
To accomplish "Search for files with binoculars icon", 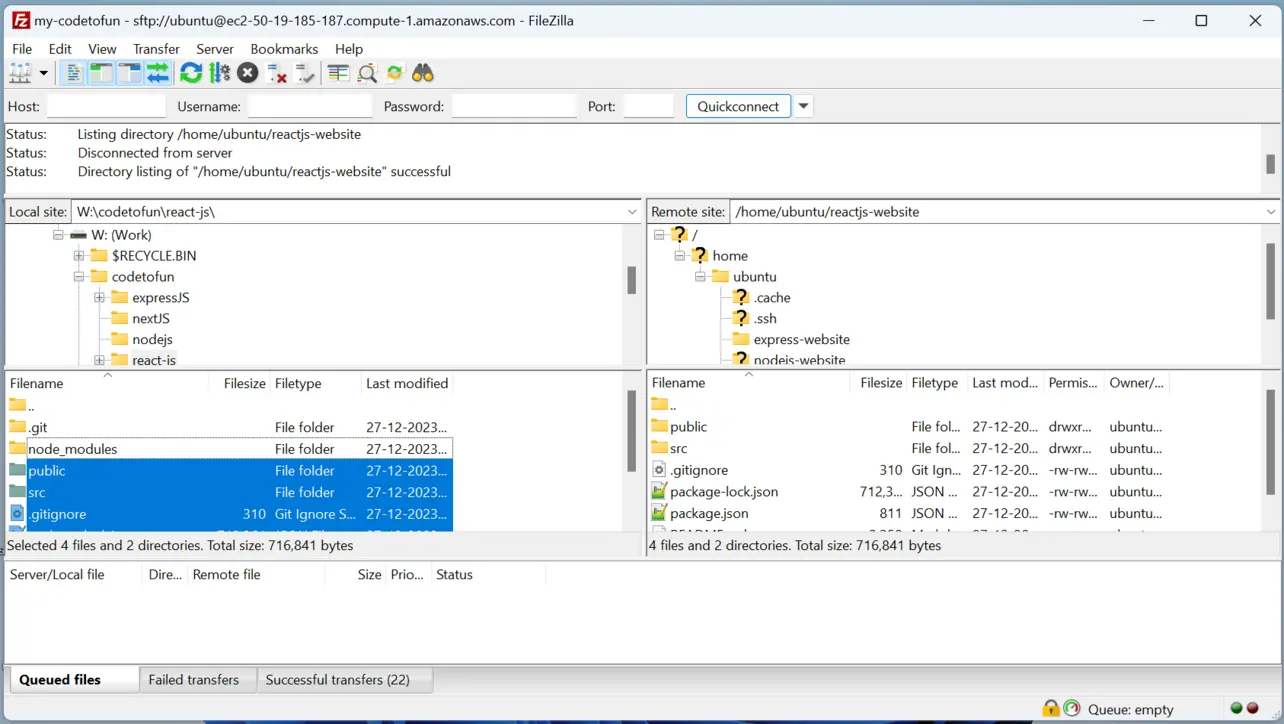I will pyautogui.click(x=423, y=73).
